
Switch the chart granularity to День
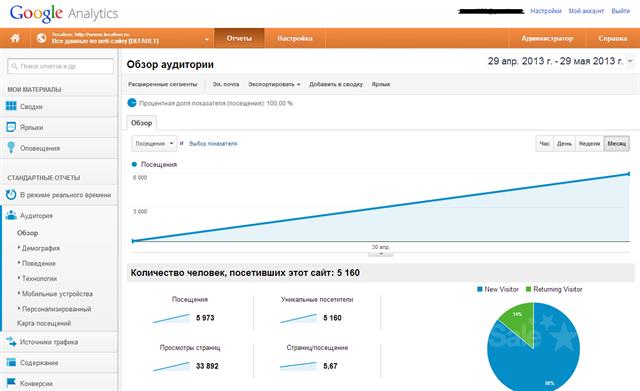pos(564,144)
